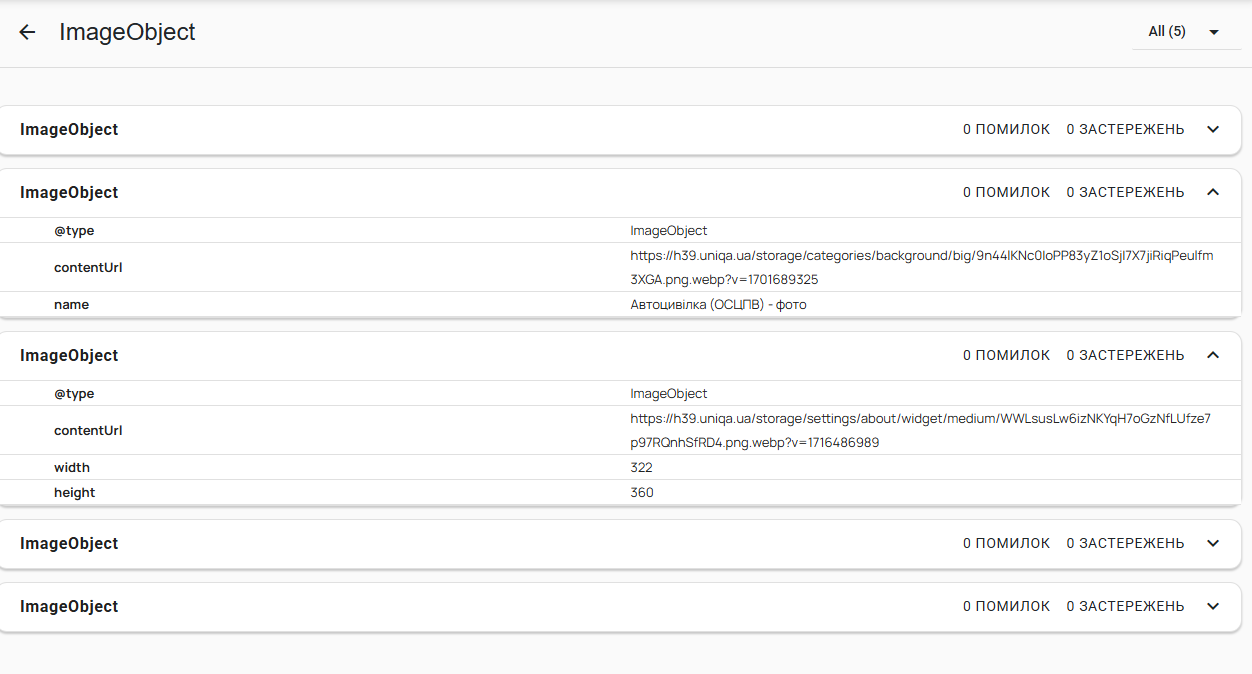Image resolution: width=1252 pixels, height=674 pixels.
Task: Expand the fourth ImageObject card chevron
Action: click(x=1213, y=544)
